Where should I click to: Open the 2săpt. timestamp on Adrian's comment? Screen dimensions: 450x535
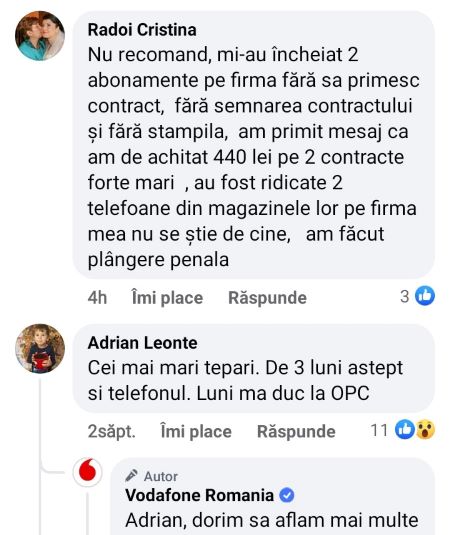click(112, 431)
